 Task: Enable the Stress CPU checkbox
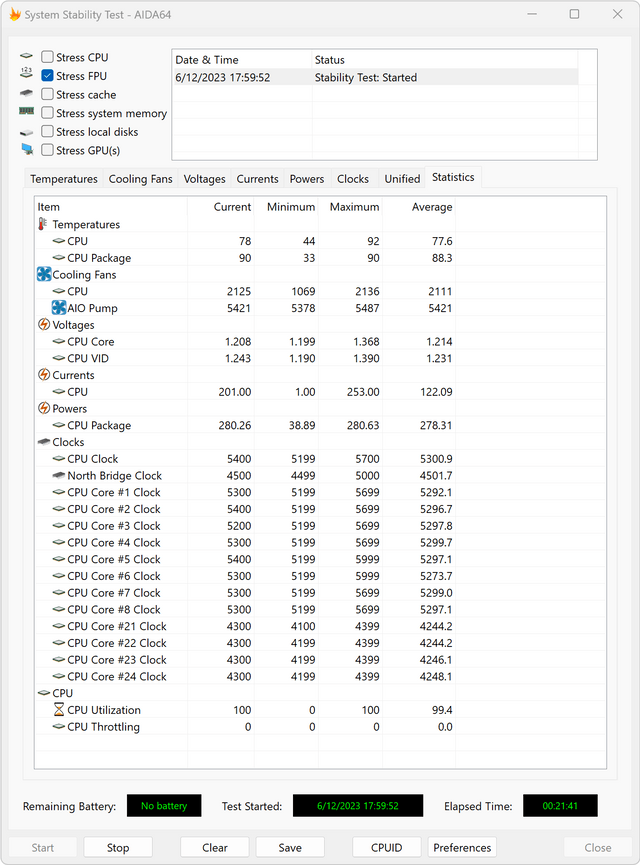coord(47,57)
